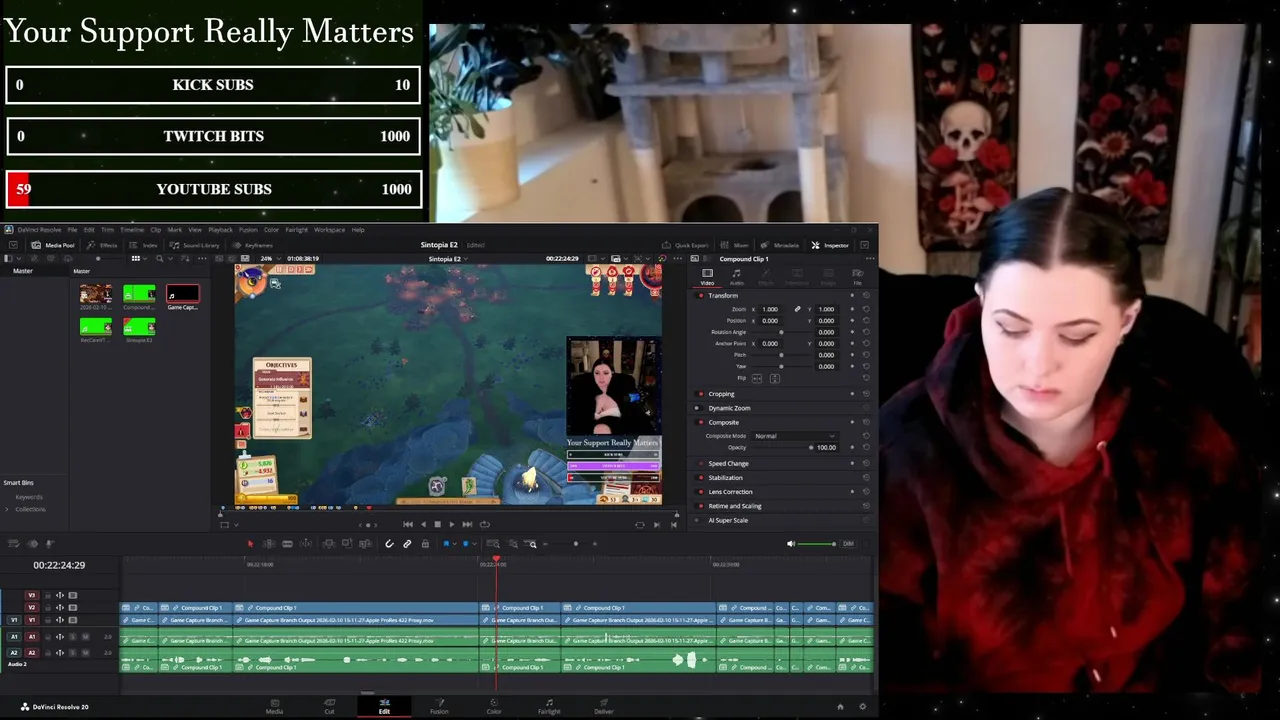This screenshot has height=720, width=1280.
Task: Expand the Collections smart bin
Action: coord(7,509)
